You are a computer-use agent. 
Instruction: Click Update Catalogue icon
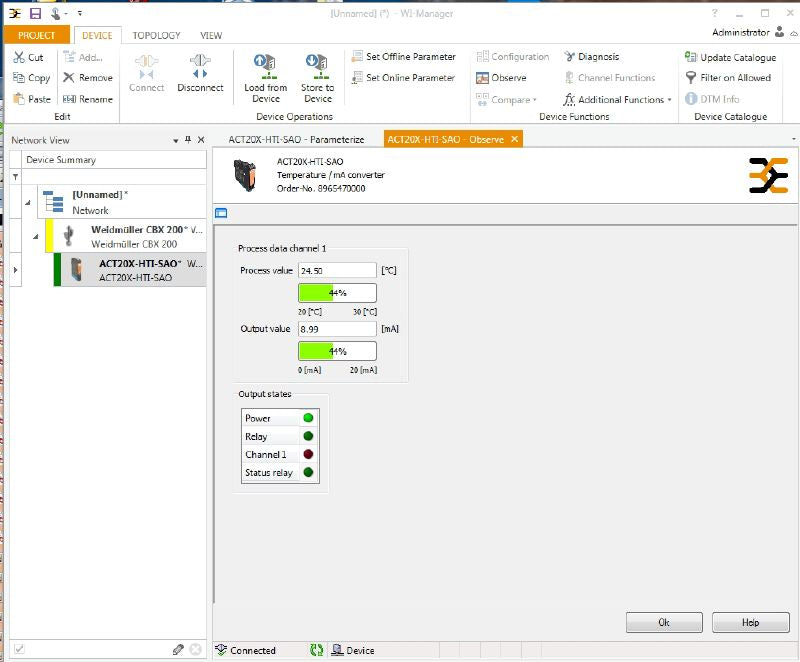pos(691,57)
